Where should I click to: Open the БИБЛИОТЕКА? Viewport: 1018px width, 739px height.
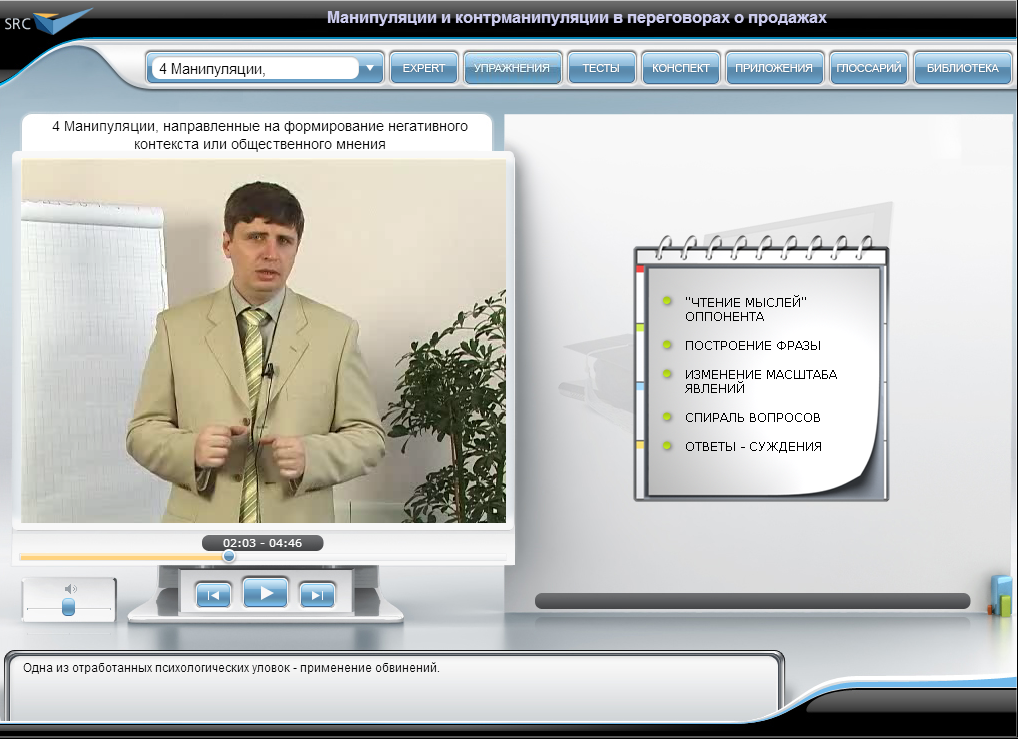point(961,69)
